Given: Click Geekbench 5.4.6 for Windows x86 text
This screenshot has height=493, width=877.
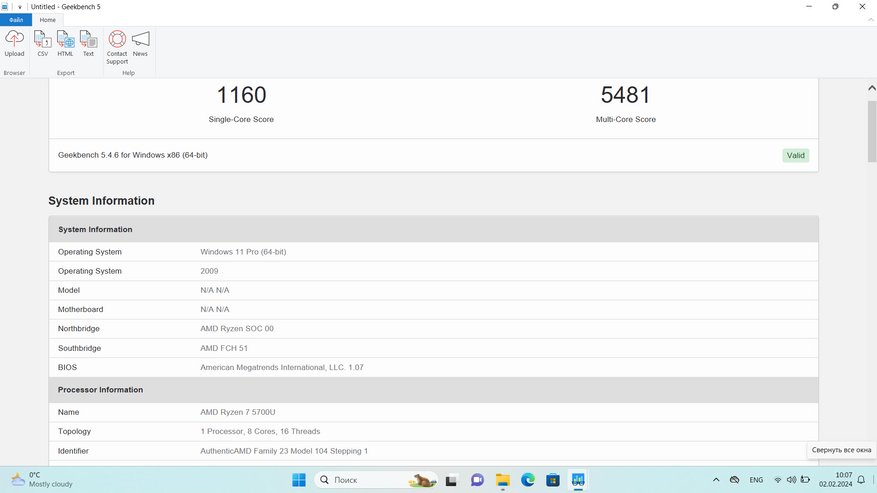Looking at the screenshot, I should (133, 155).
